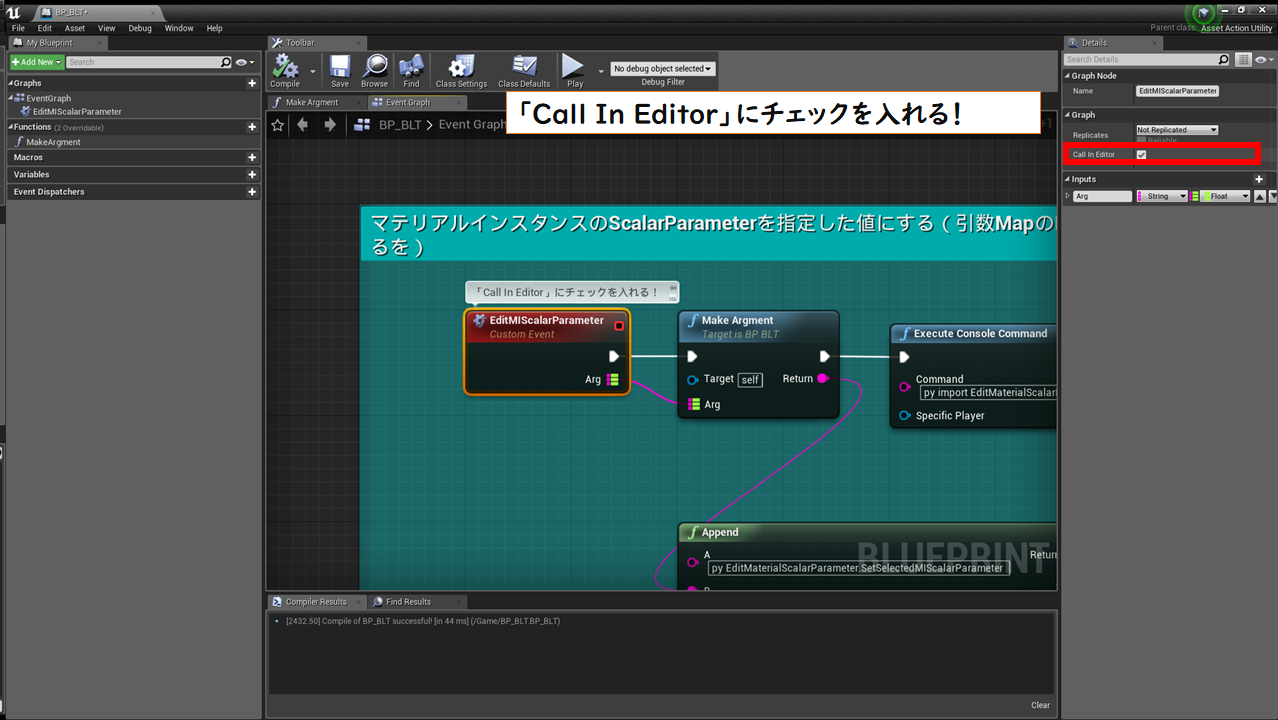Click the Return pin on Make Argment
1278x720 pixels.
pos(823,379)
